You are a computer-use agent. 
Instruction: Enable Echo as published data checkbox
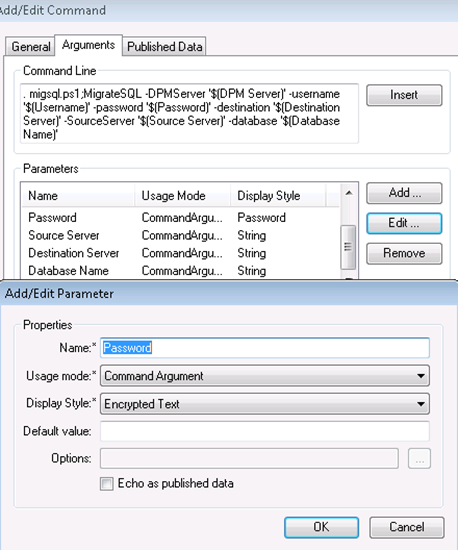107,484
